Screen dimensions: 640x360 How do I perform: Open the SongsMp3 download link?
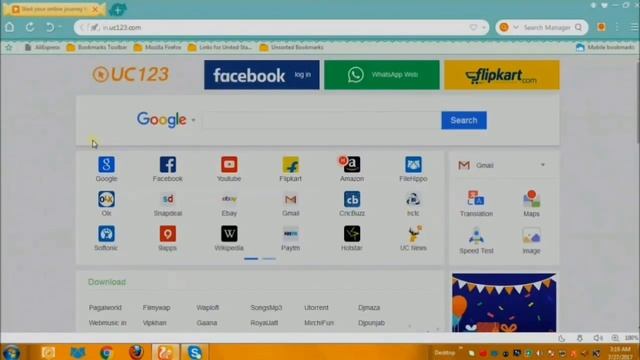coord(266,308)
